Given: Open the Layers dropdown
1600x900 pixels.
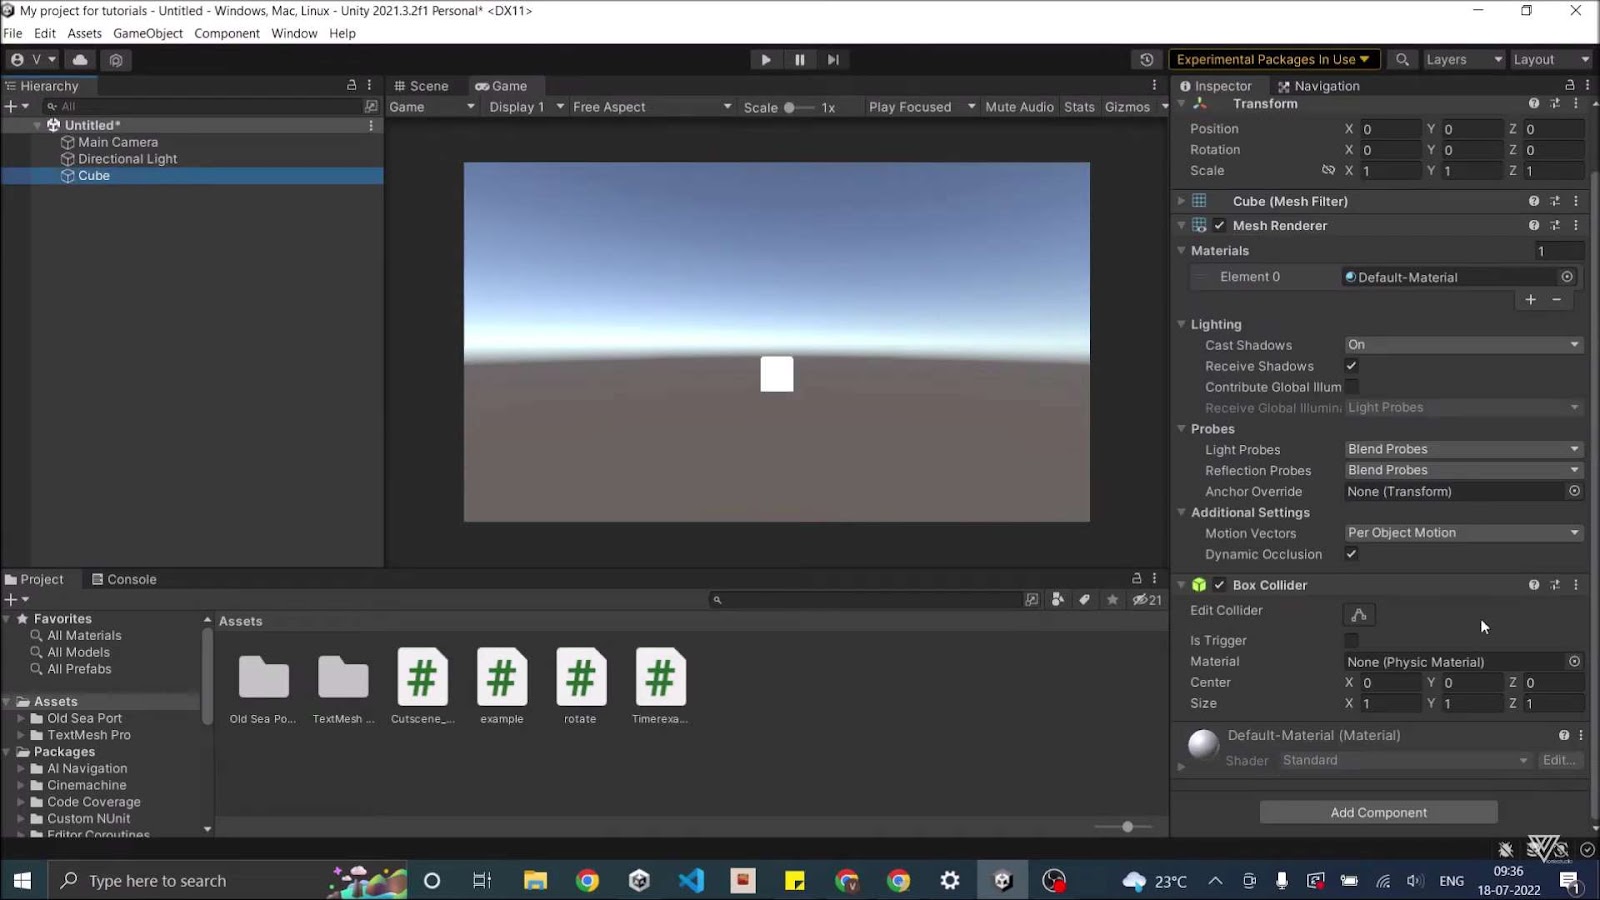Looking at the screenshot, I should click(1464, 60).
